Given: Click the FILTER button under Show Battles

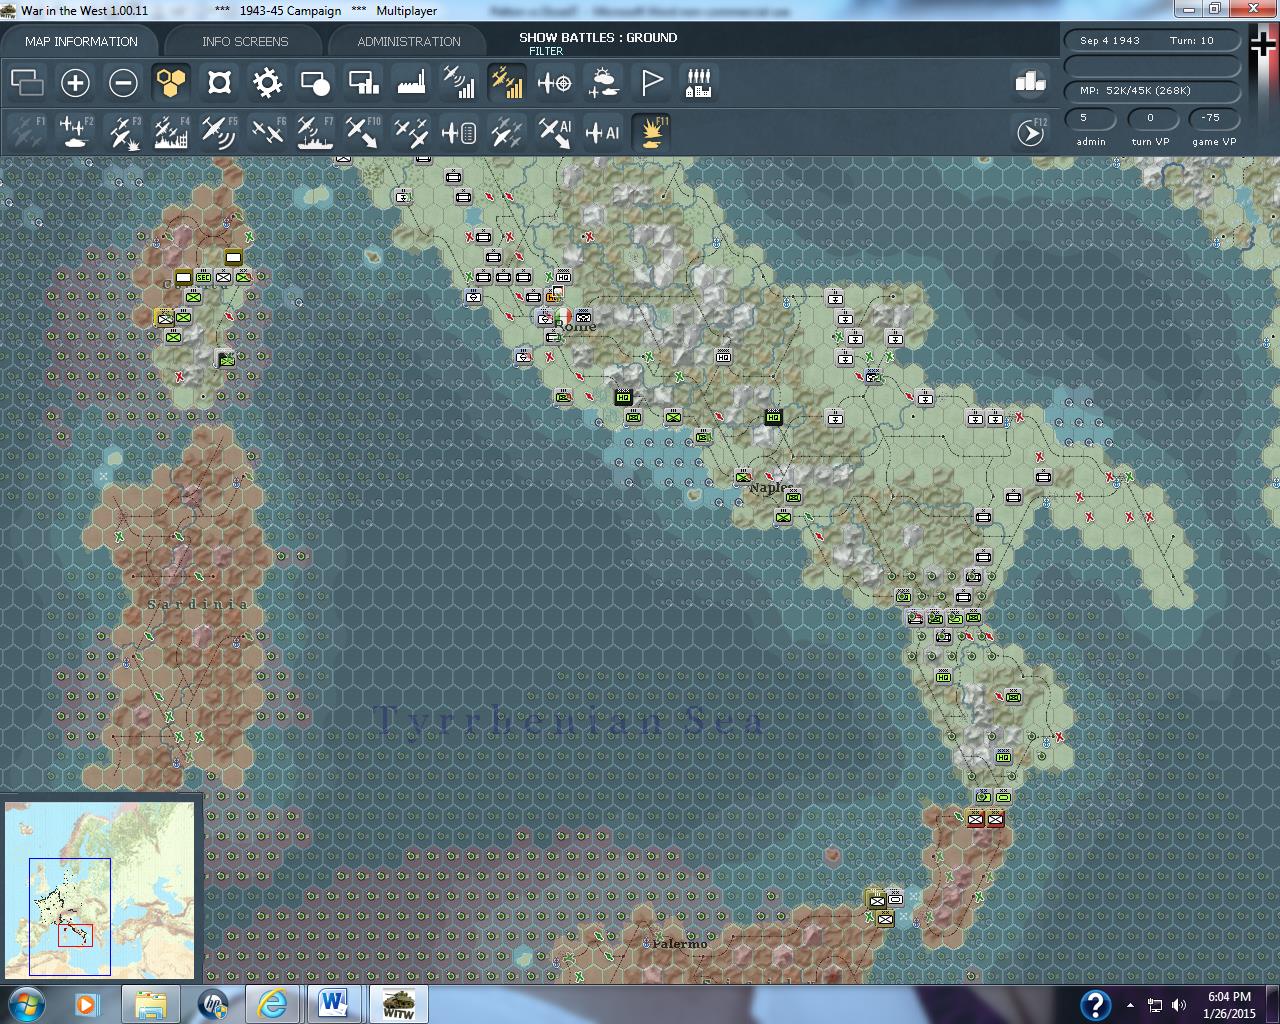Looking at the screenshot, I should [x=546, y=51].
